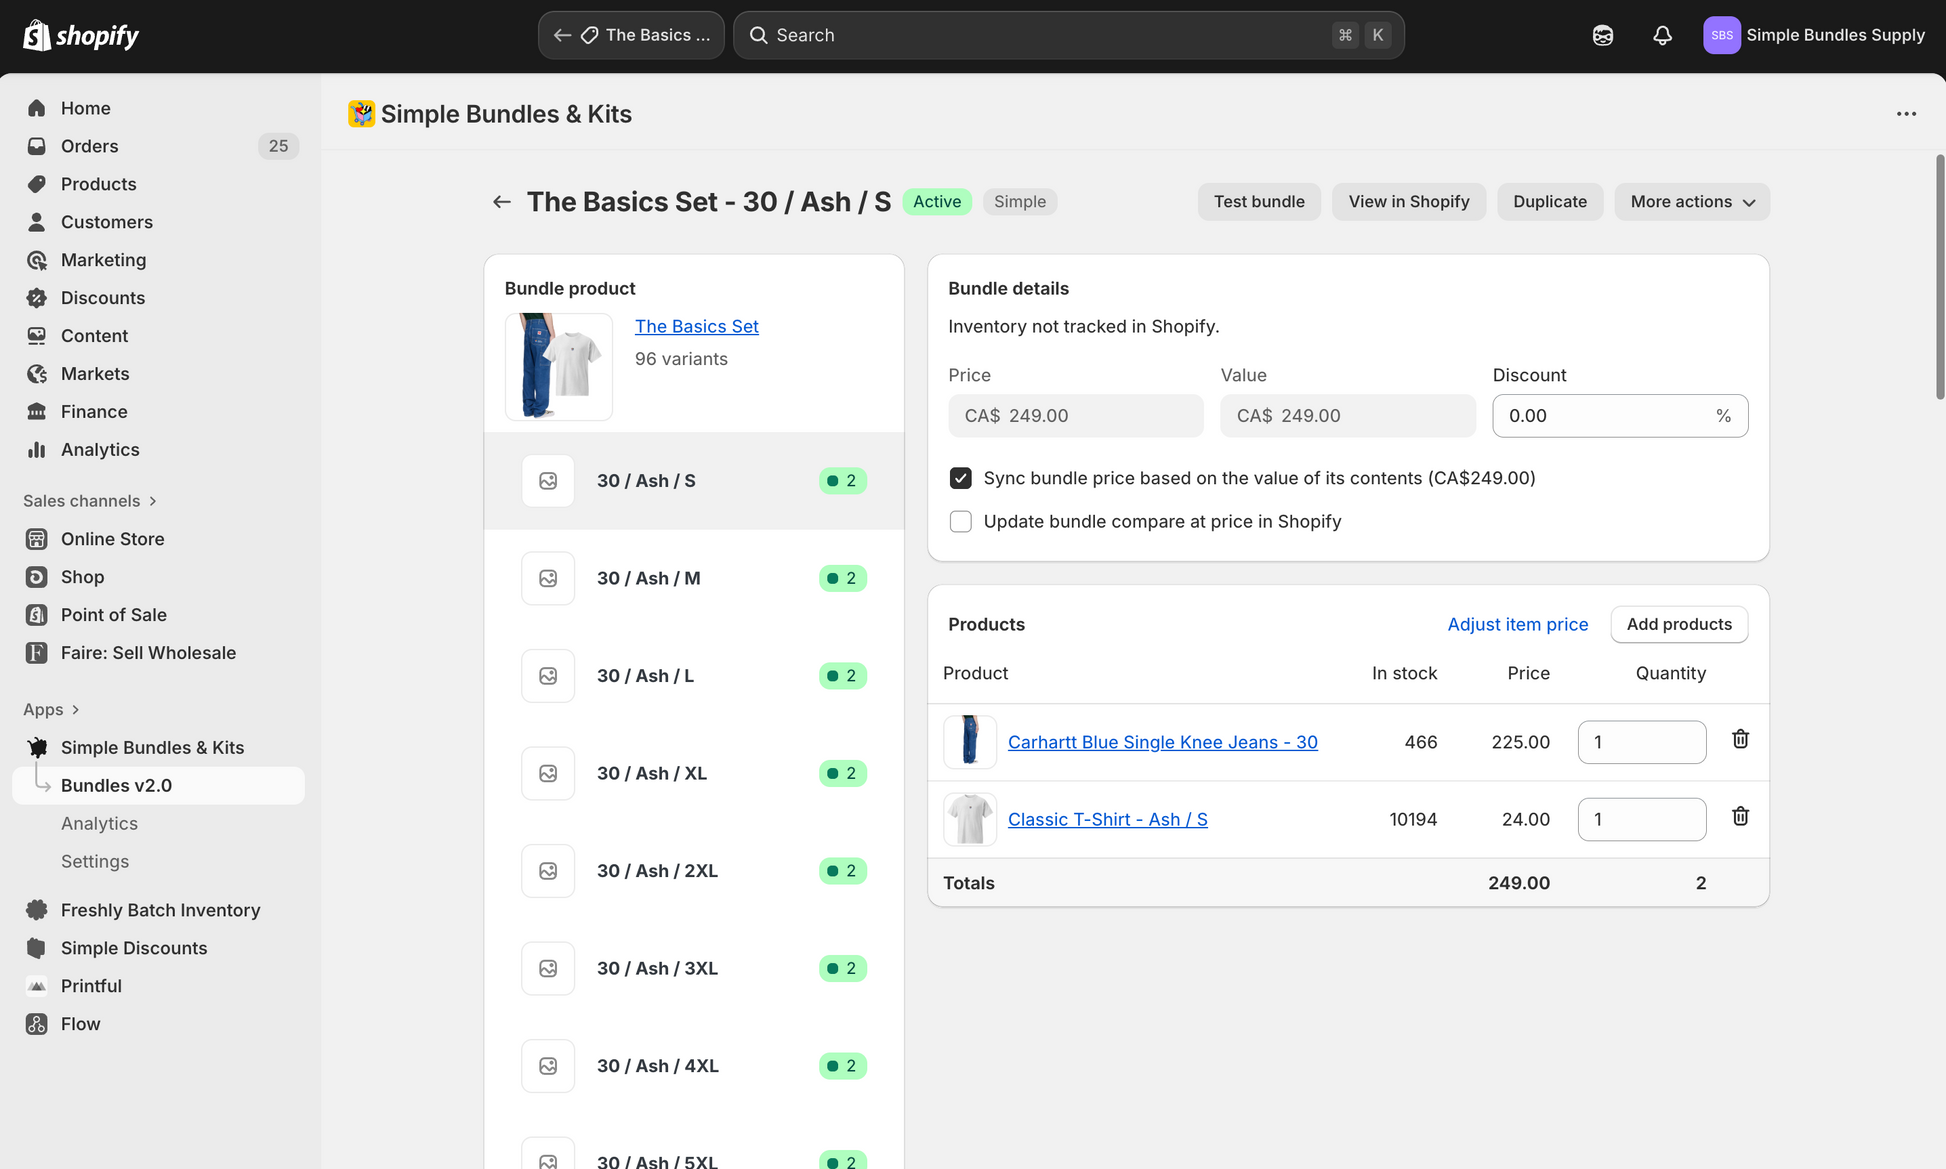Open the notifications bell icon
The width and height of the screenshot is (1946, 1169).
tap(1662, 35)
